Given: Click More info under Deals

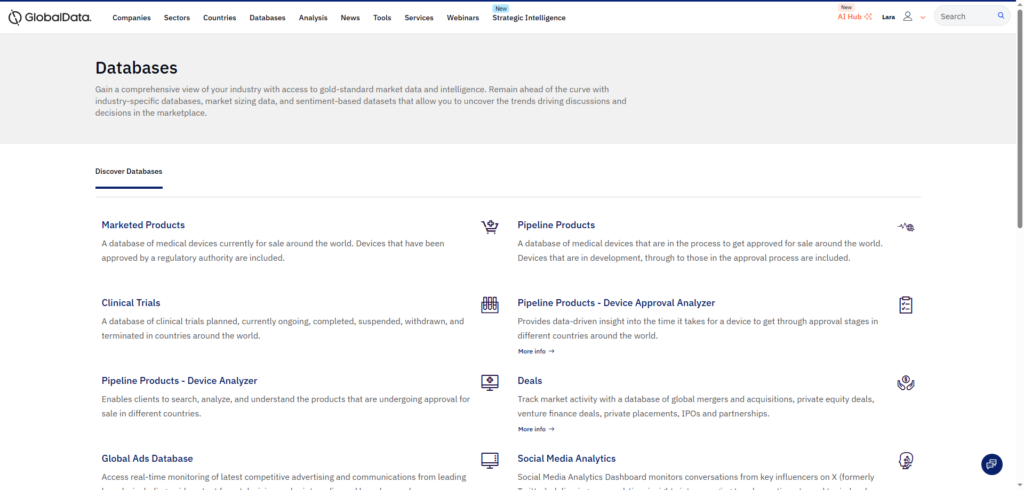Looking at the screenshot, I should pyautogui.click(x=535, y=429).
